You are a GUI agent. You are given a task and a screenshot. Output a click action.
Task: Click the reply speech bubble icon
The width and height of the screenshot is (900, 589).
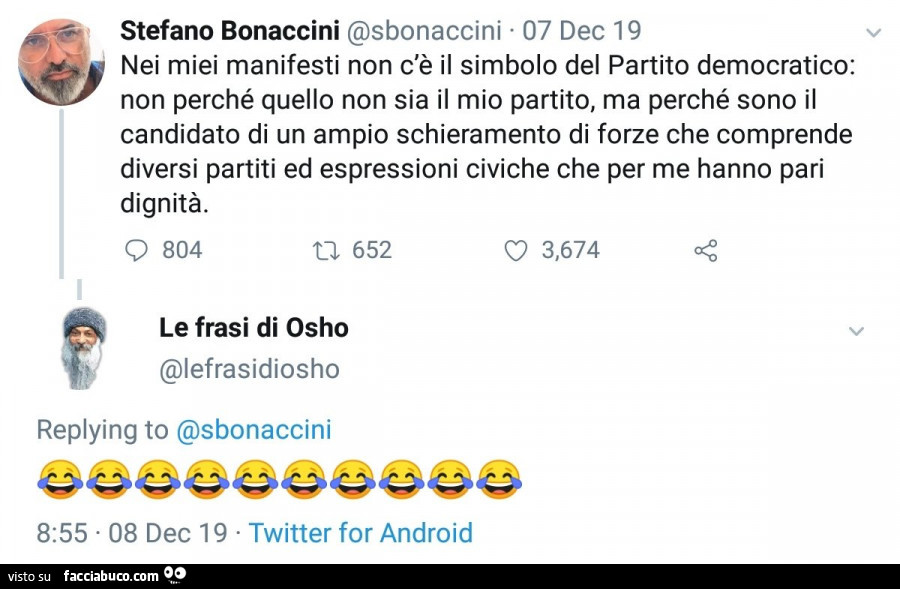coord(135,250)
